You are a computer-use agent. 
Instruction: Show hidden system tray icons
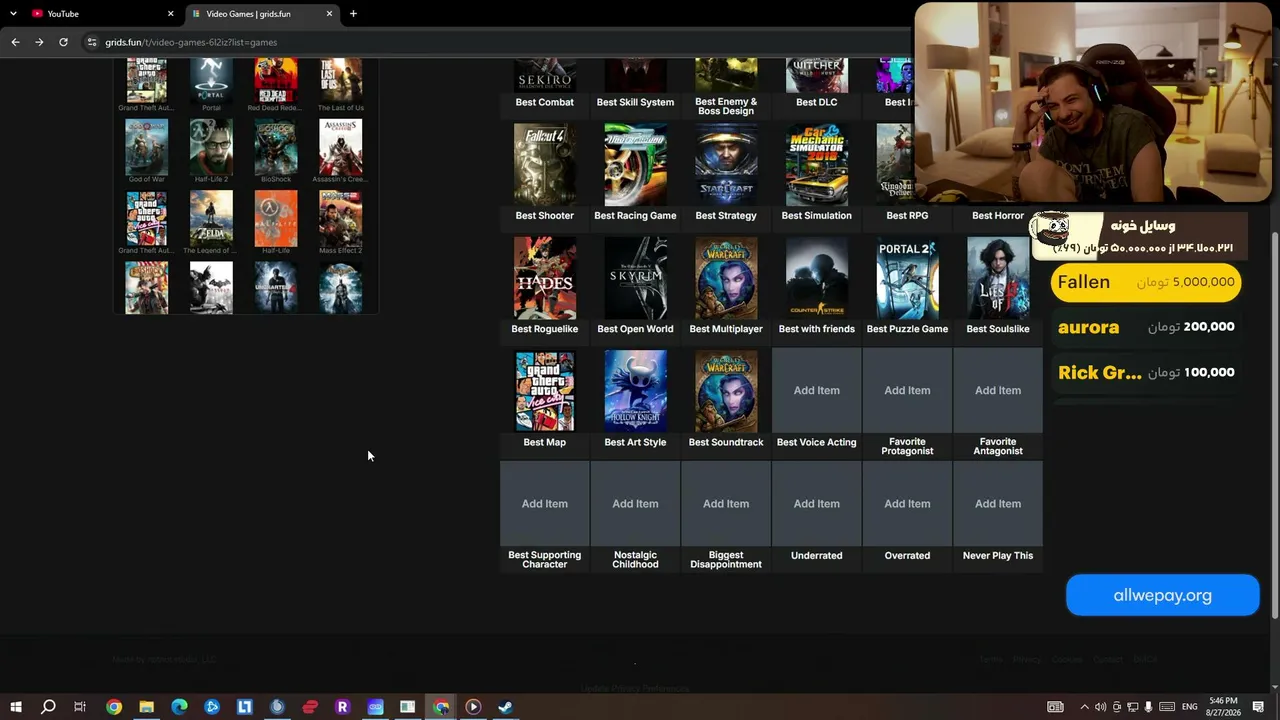coord(1084,707)
